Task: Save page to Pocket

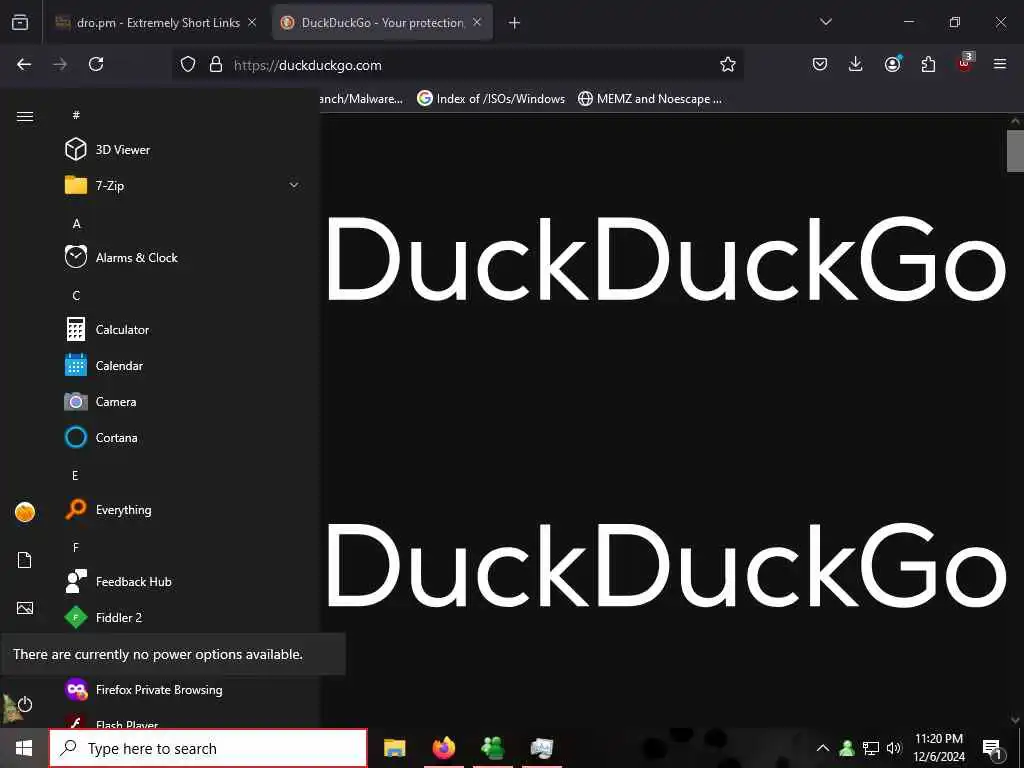Action: (x=820, y=64)
